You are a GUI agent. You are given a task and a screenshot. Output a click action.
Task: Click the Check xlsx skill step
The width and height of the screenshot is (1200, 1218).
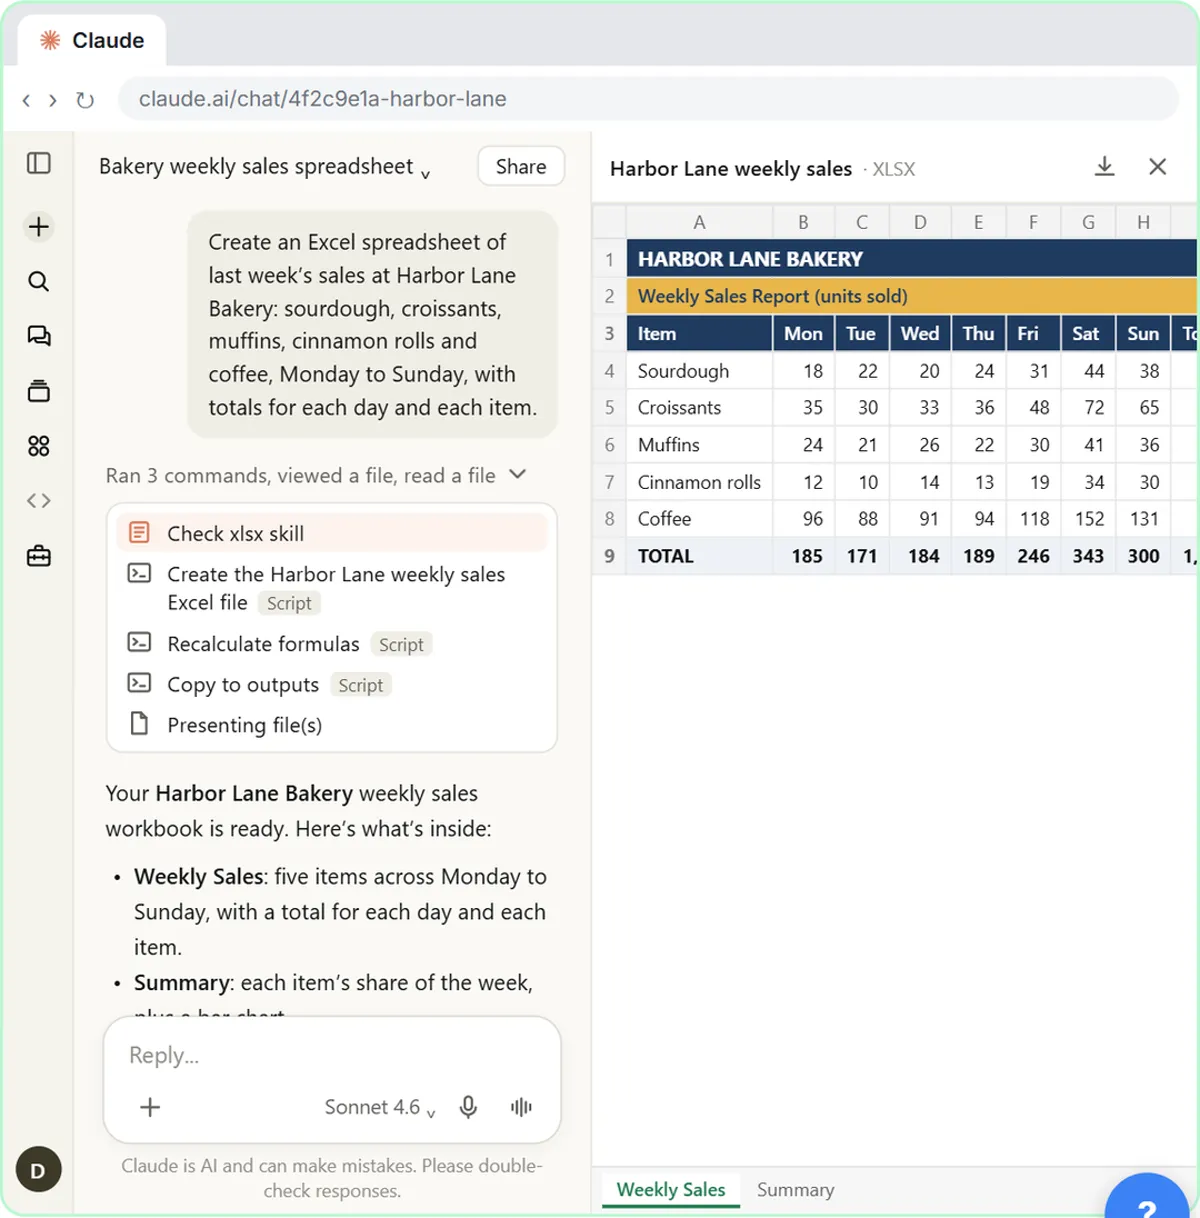coord(332,533)
